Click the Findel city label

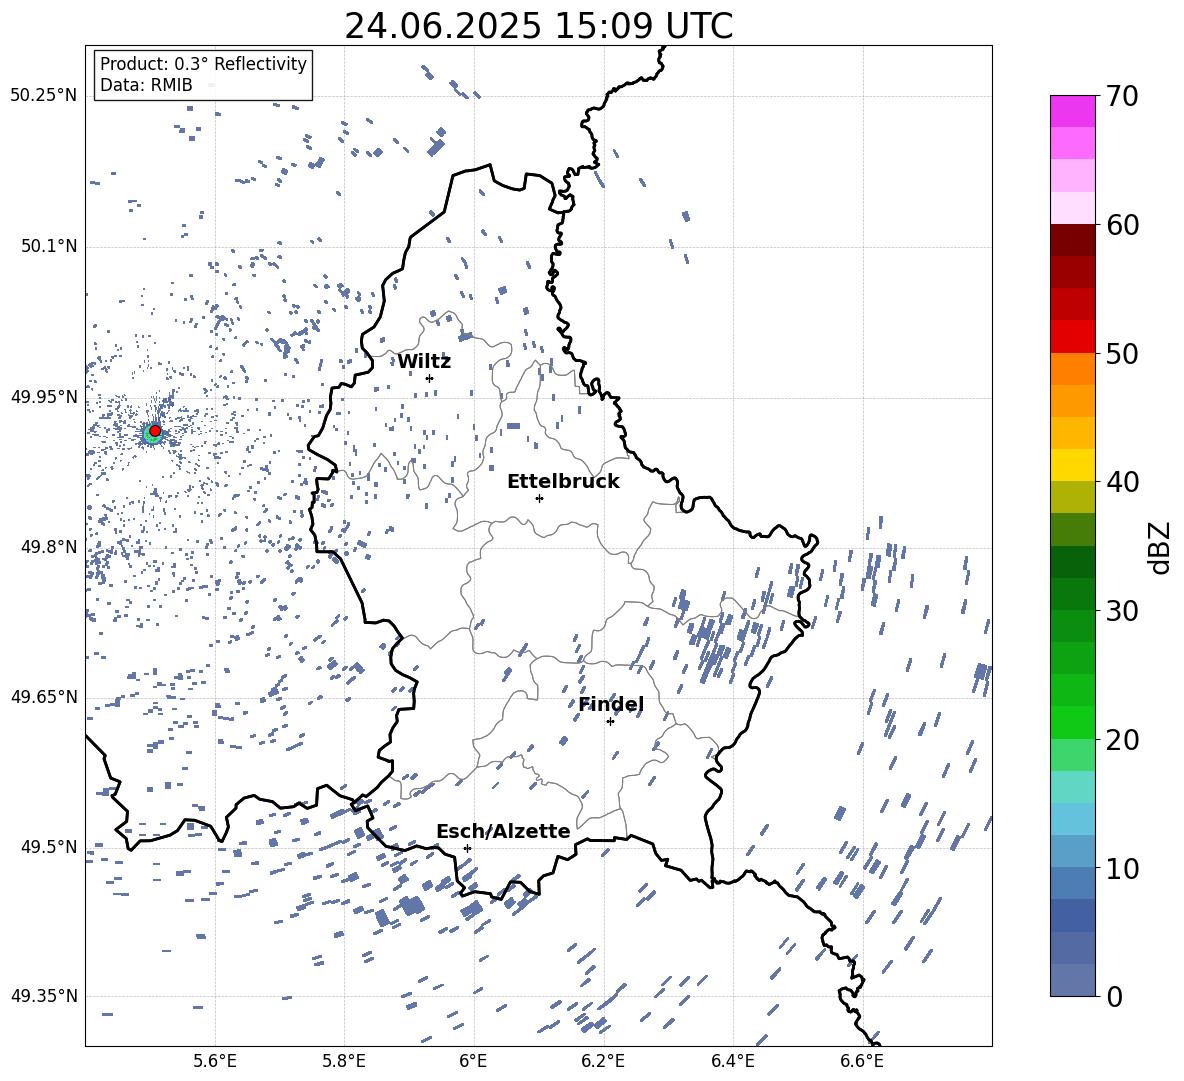(611, 704)
